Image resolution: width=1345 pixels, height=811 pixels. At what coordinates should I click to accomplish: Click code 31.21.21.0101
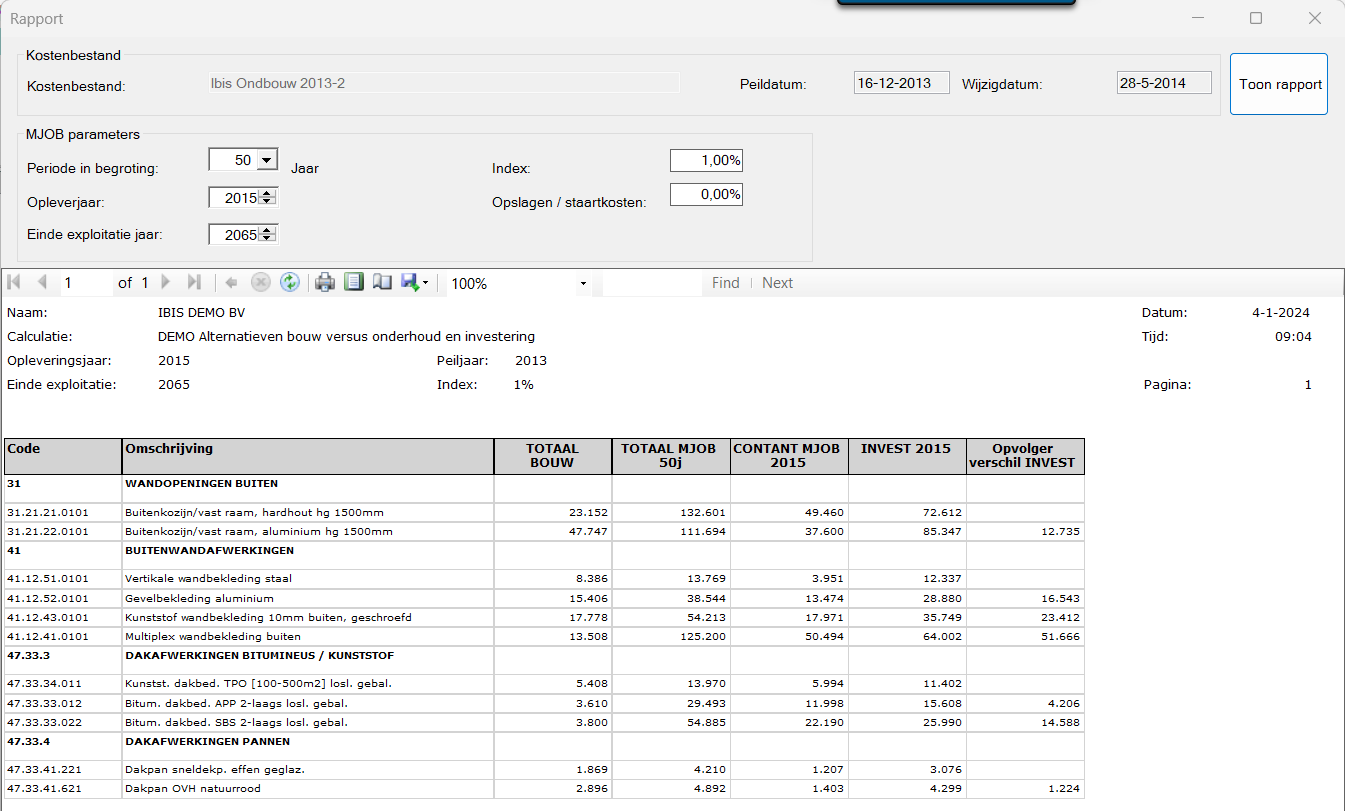click(x=47, y=512)
